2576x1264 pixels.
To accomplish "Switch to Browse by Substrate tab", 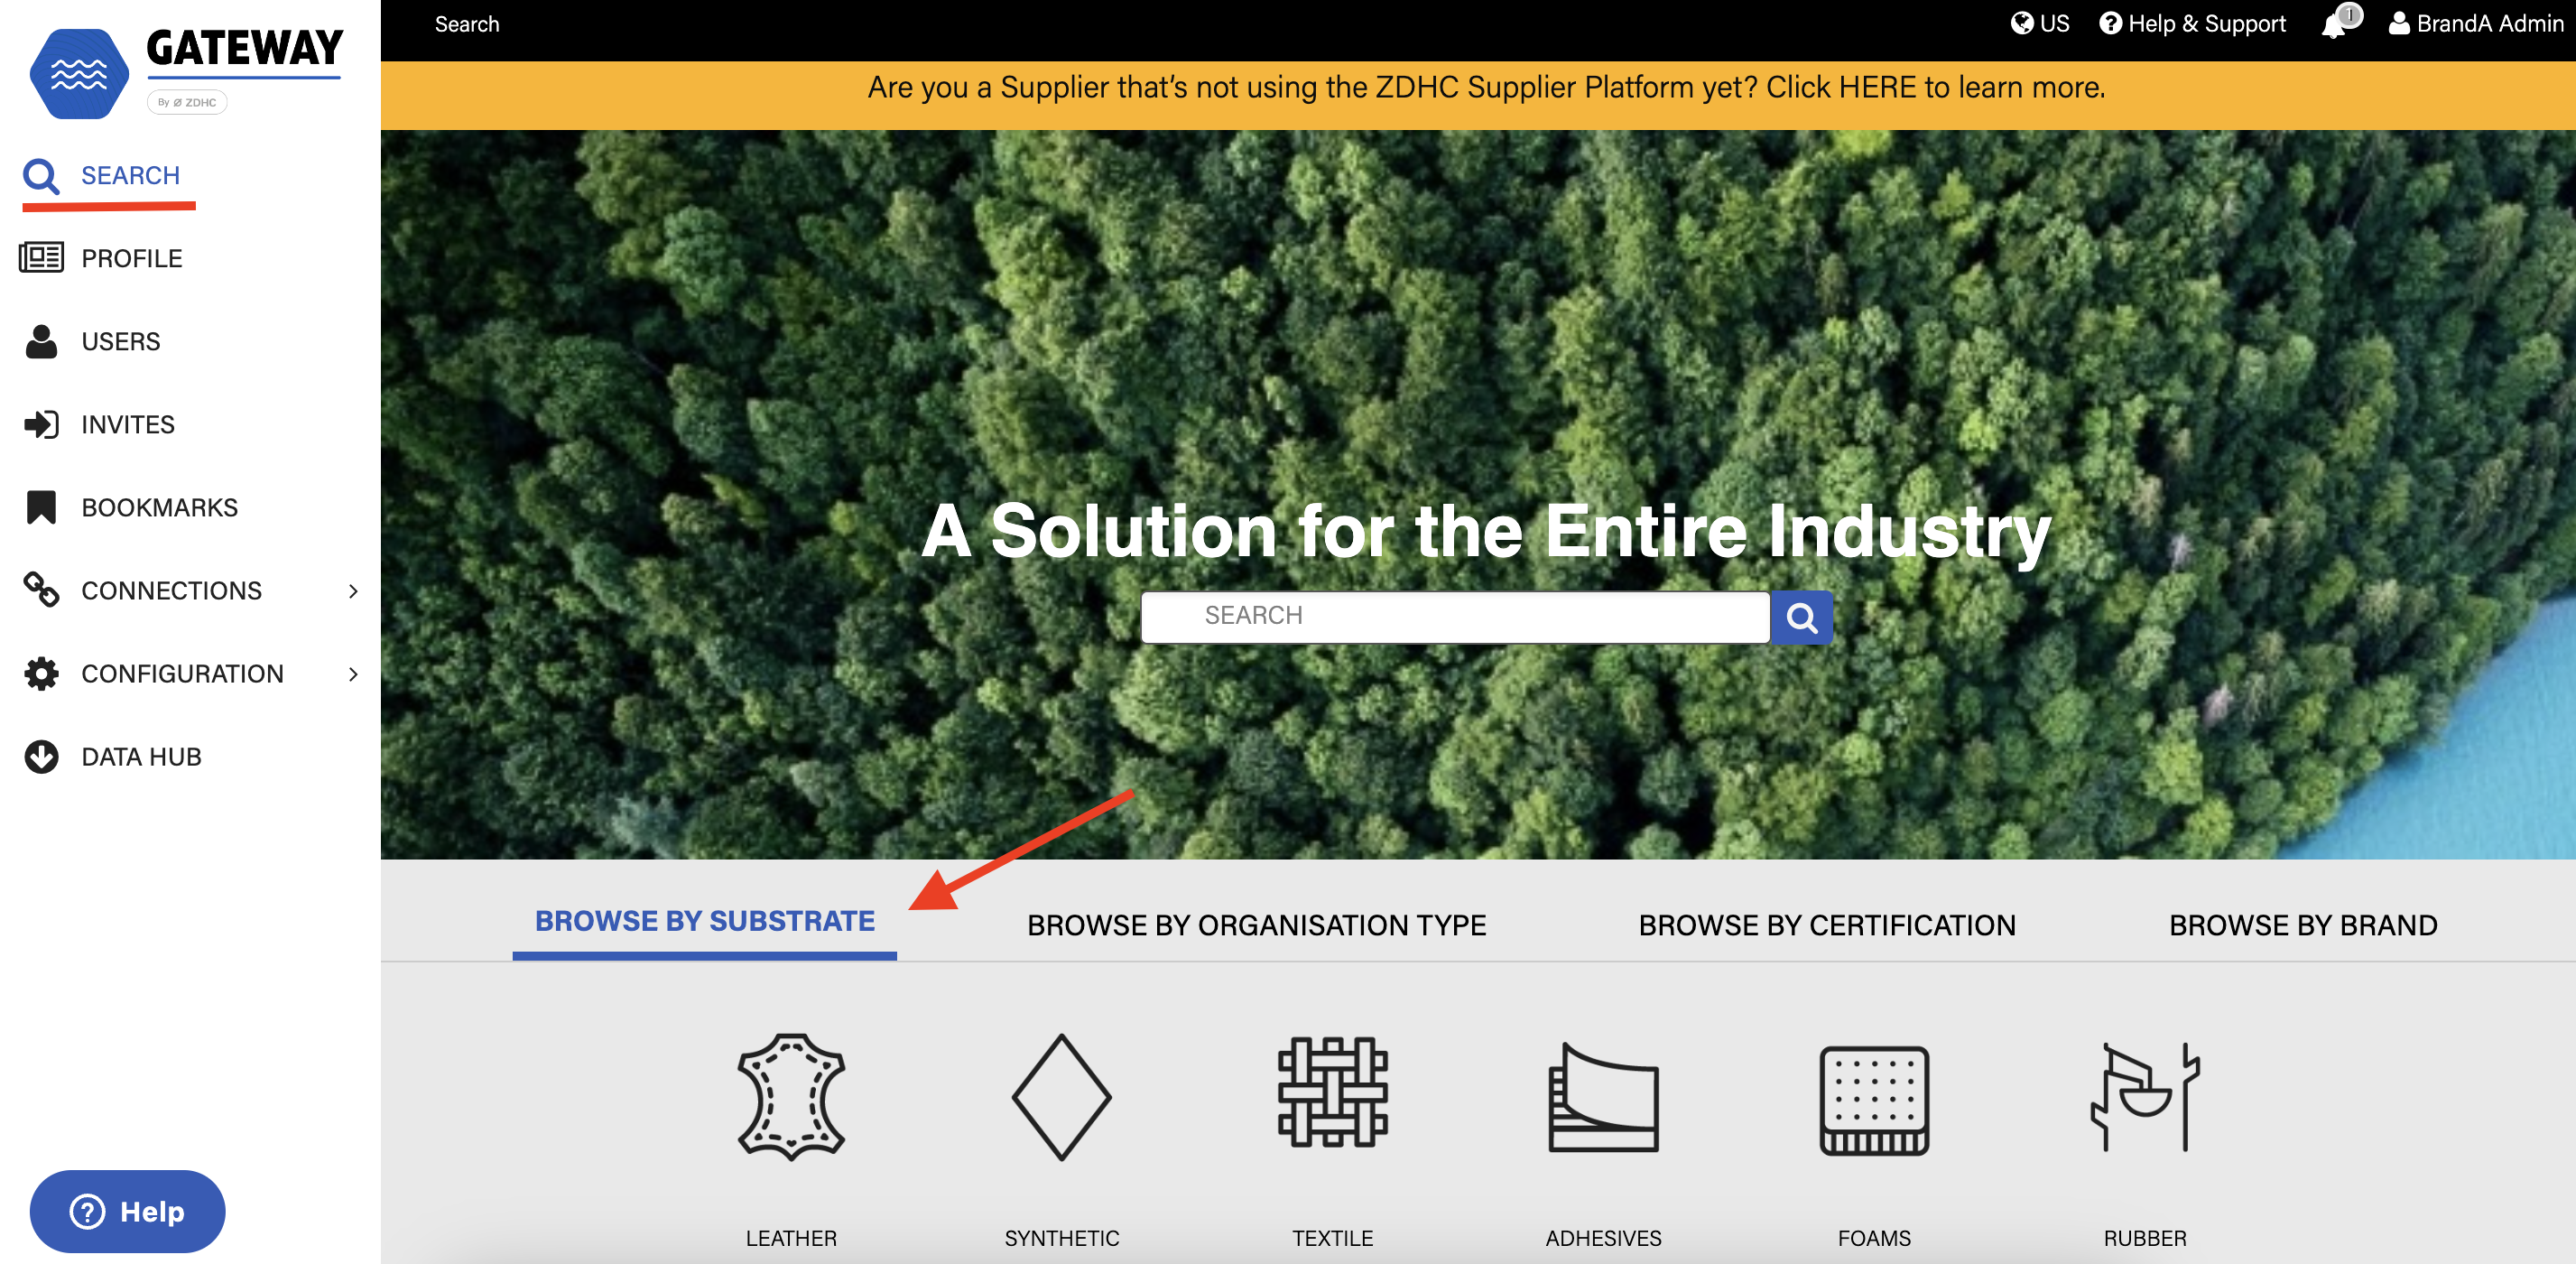I will pyautogui.click(x=704, y=921).
